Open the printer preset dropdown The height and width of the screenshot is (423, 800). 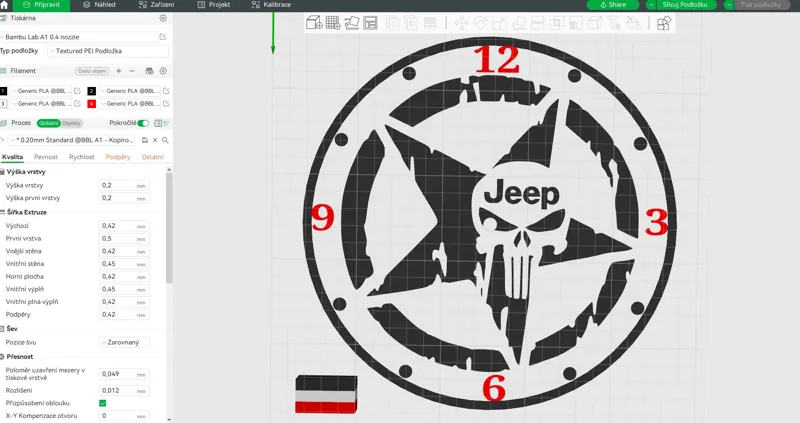pos(79,37)
